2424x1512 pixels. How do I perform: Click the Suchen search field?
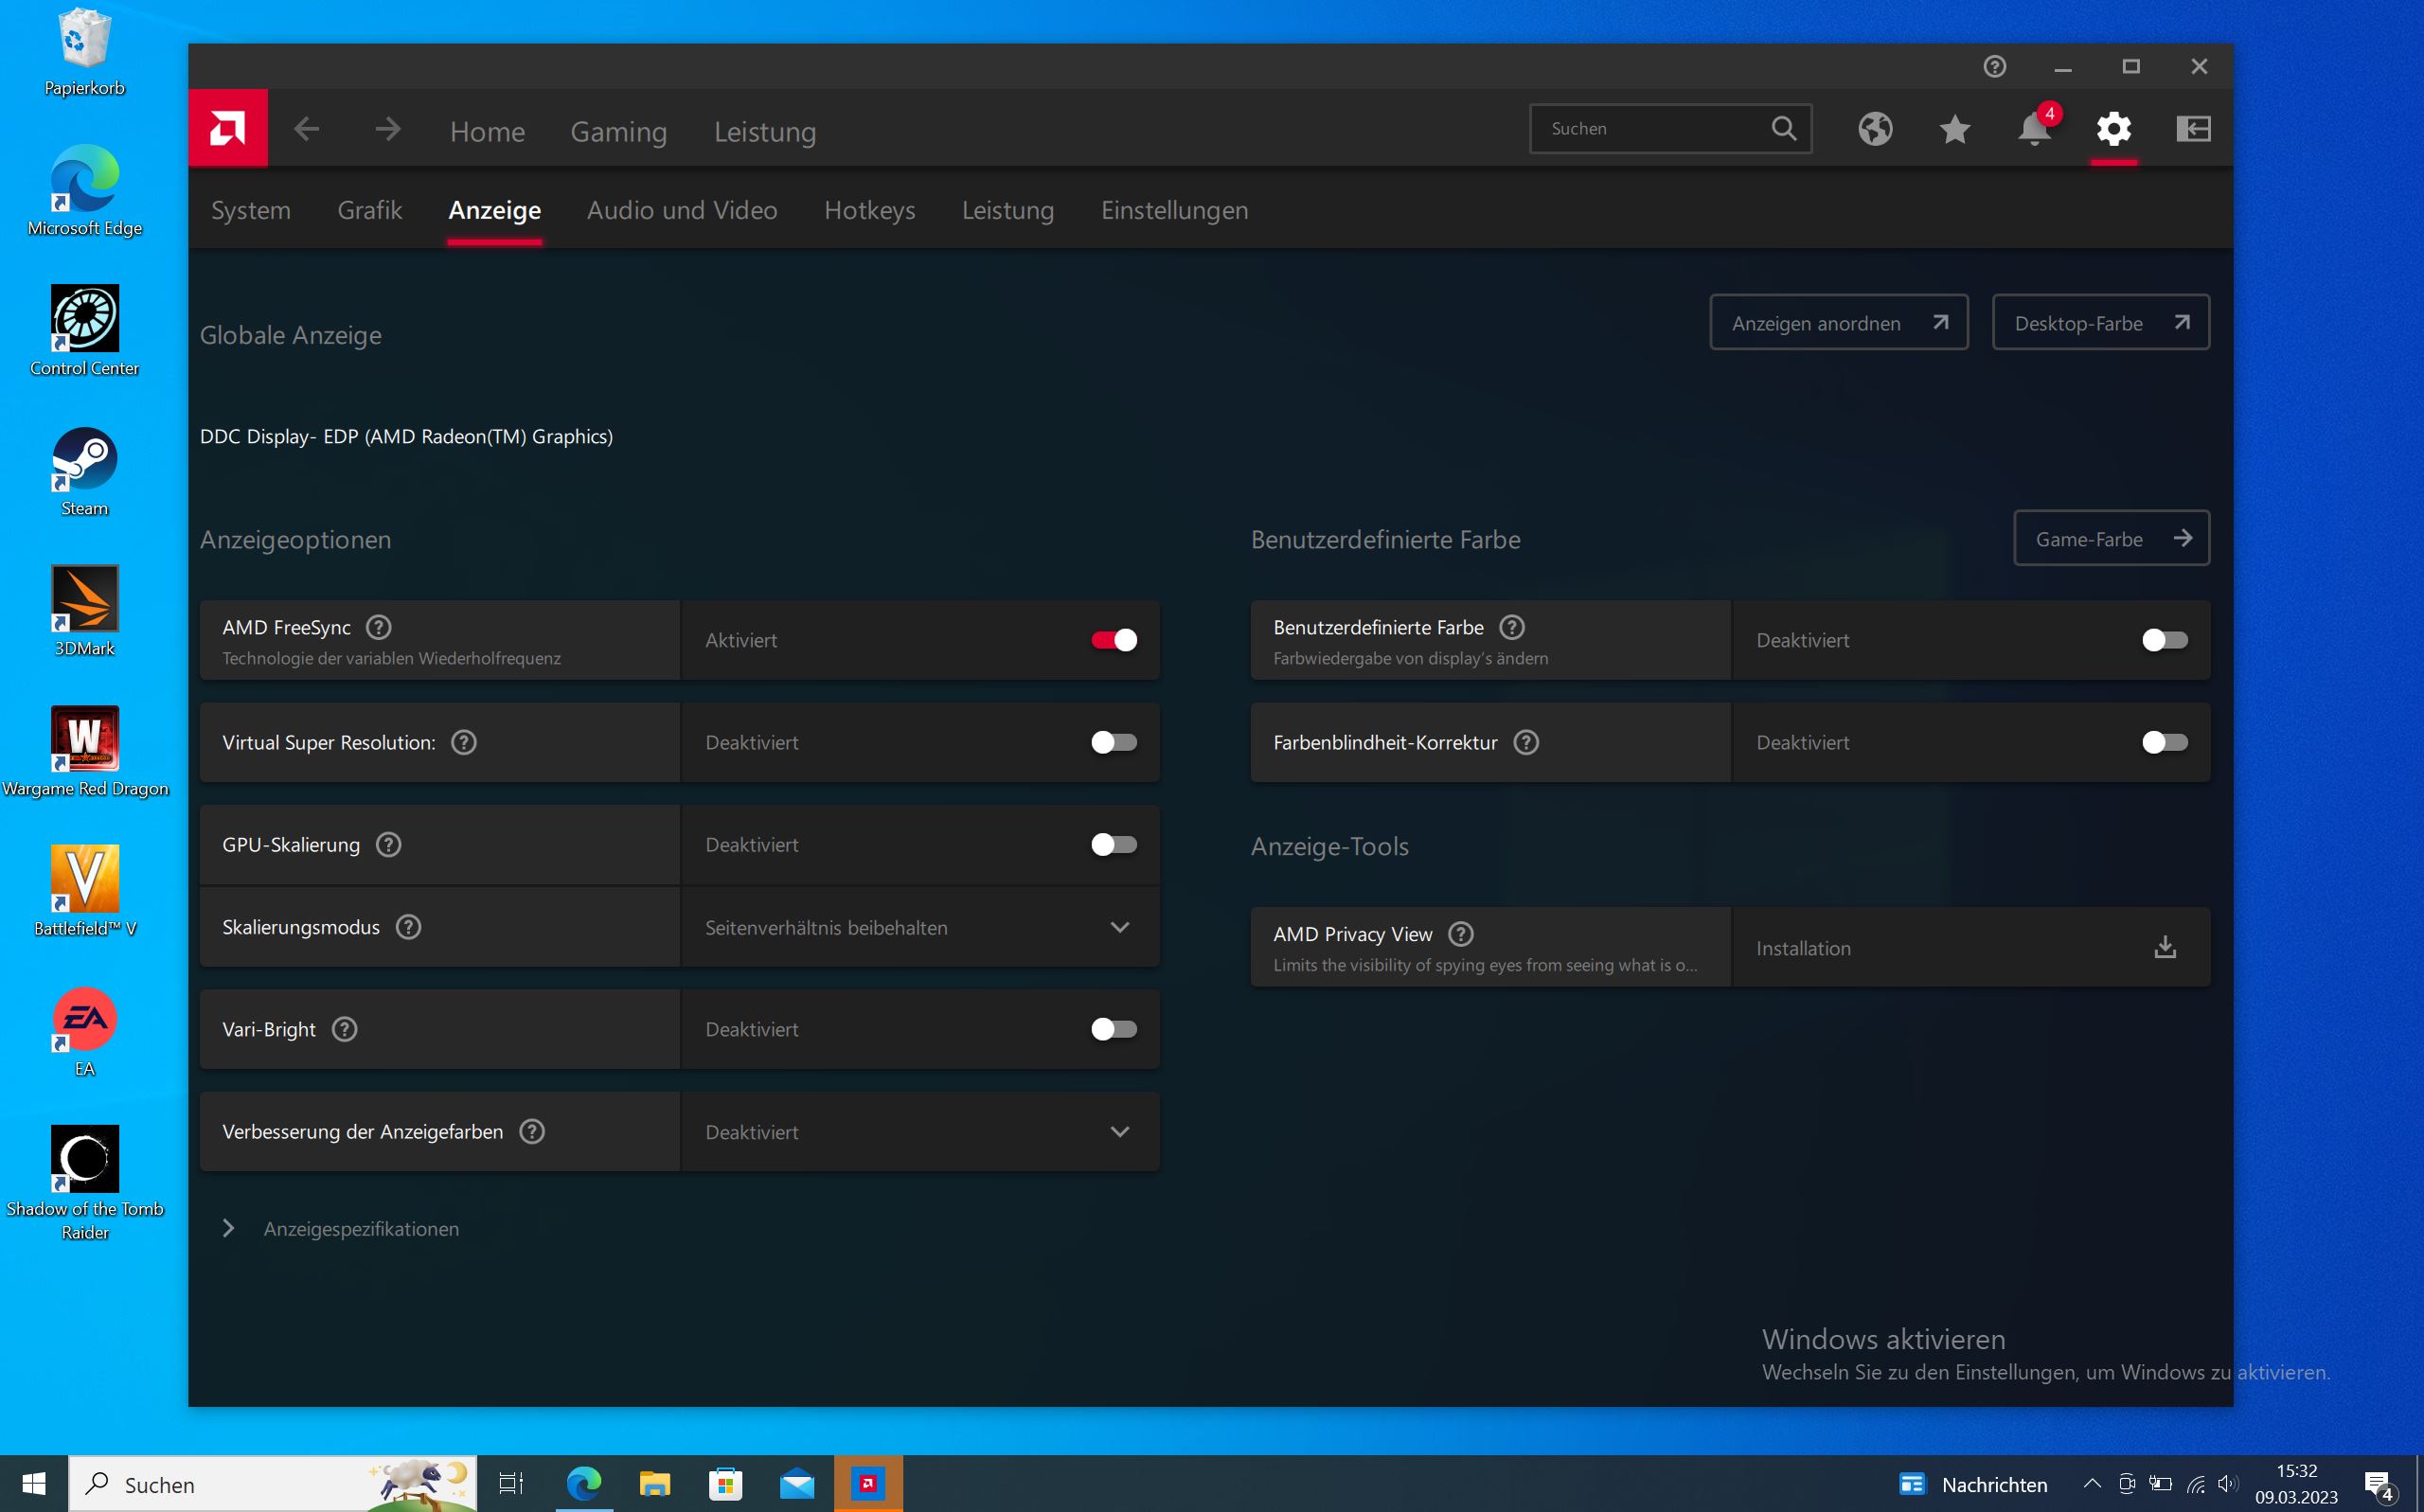tap(1655, 129)
